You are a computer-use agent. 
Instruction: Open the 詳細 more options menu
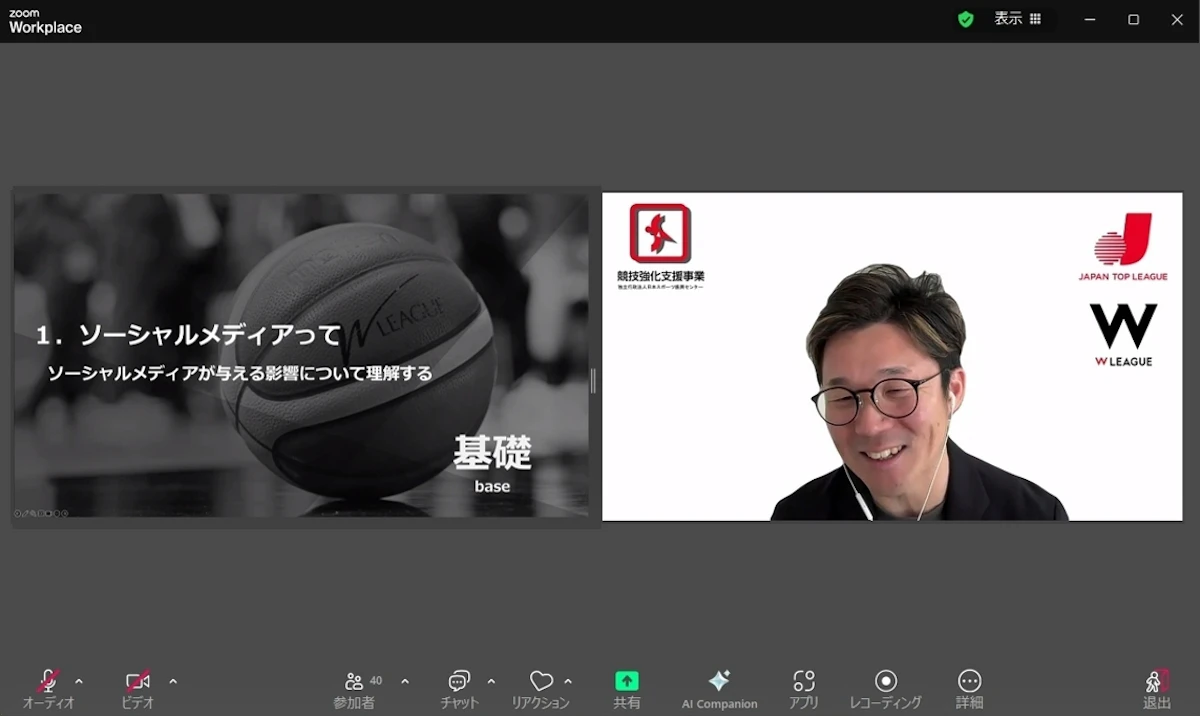coord(969,682)
